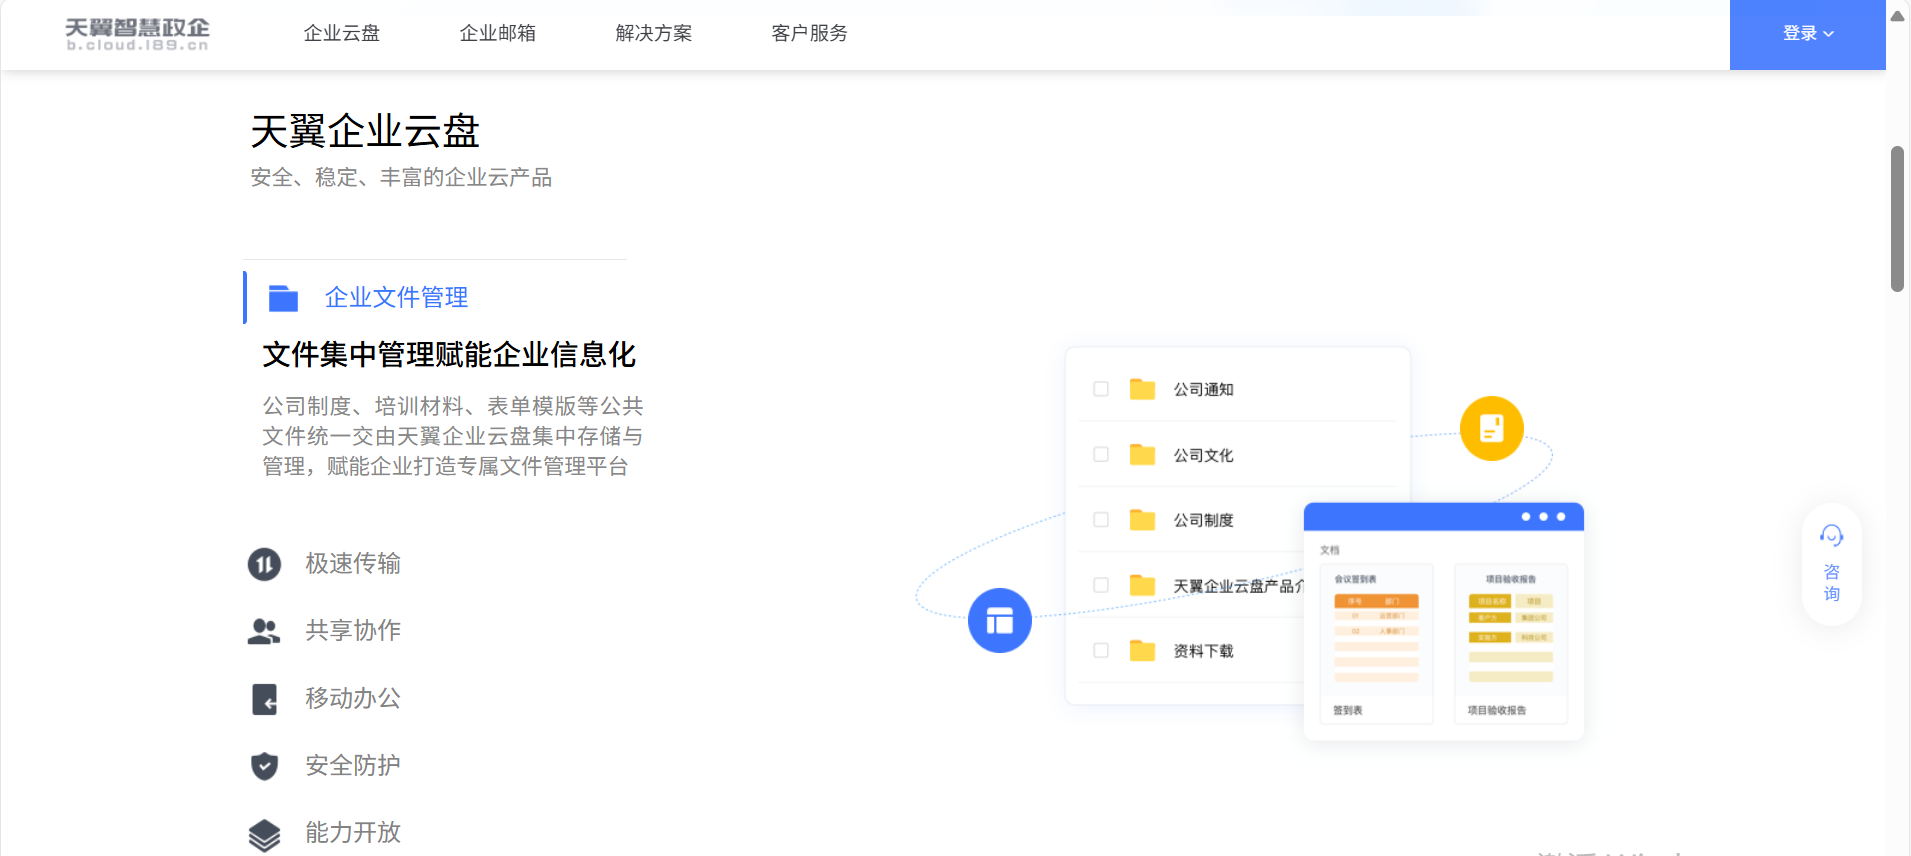The image size is (1911, 856).
Task: Expand the 登录 dropdown button
Action: coord(1808,34)
